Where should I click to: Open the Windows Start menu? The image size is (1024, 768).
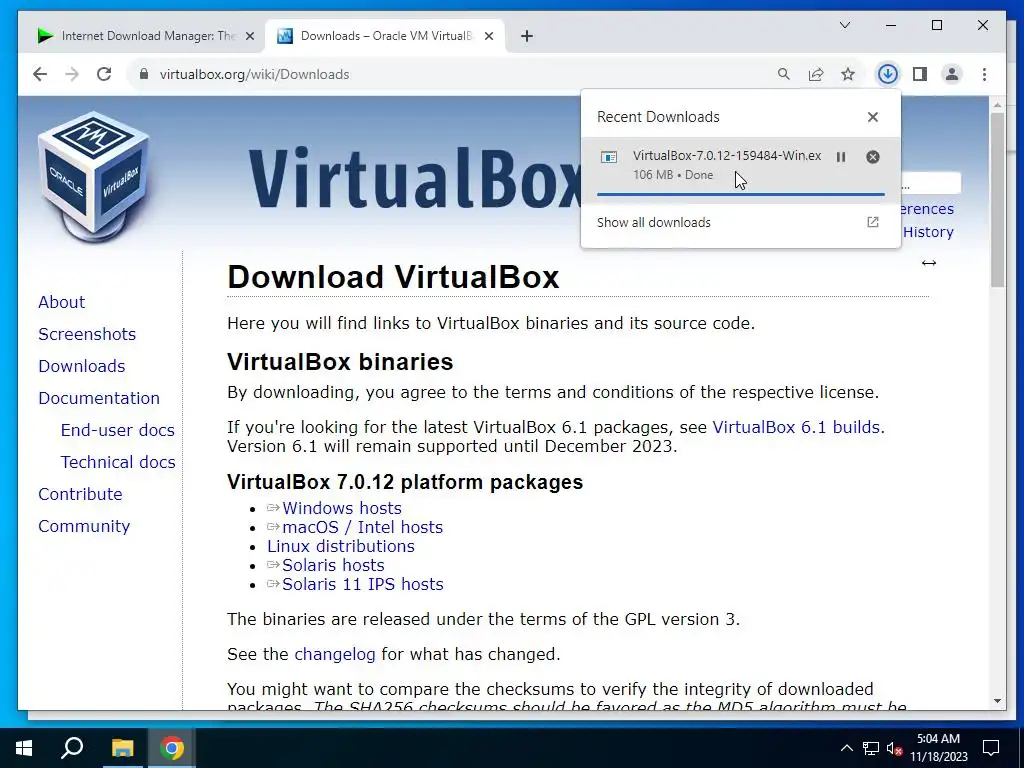[x=24, y=748]
